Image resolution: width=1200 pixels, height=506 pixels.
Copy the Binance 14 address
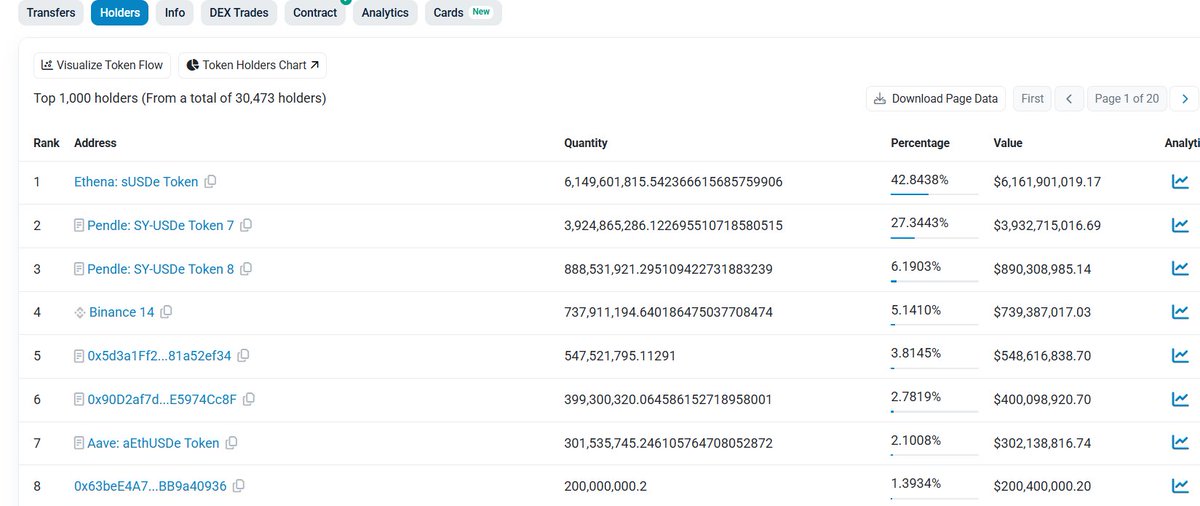[166, 312]
